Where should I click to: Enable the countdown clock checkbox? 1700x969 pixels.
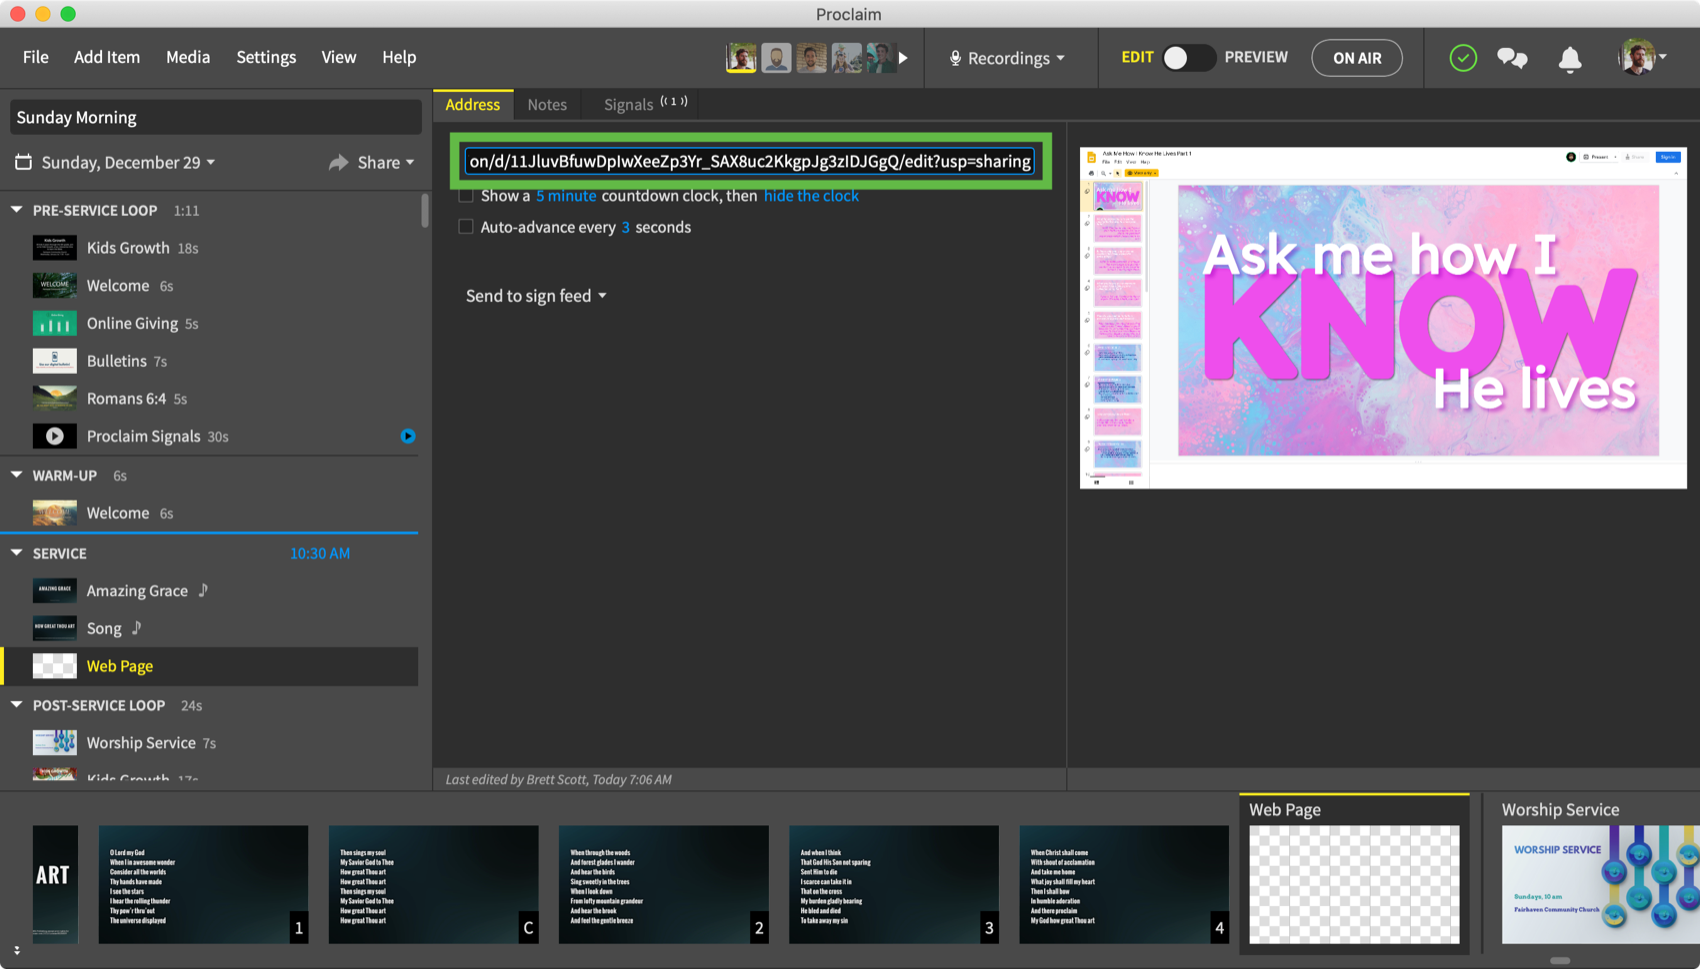click(466, 196)
